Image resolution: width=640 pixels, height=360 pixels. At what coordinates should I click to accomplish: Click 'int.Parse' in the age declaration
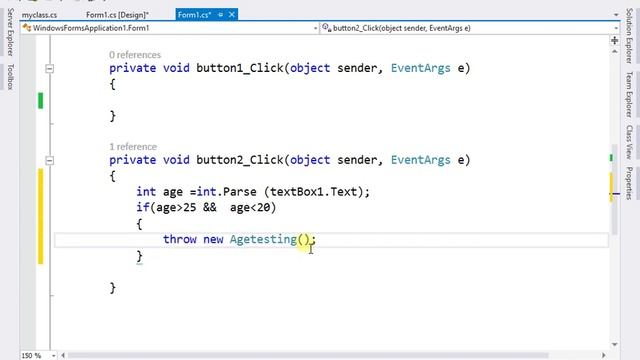[x=227, y=191]
